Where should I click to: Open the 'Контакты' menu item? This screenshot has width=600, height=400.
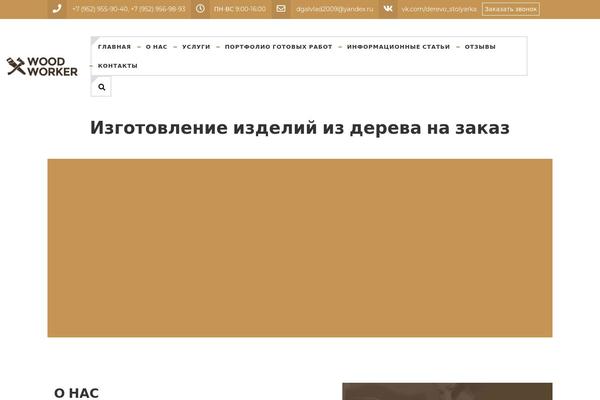point(117,66)
